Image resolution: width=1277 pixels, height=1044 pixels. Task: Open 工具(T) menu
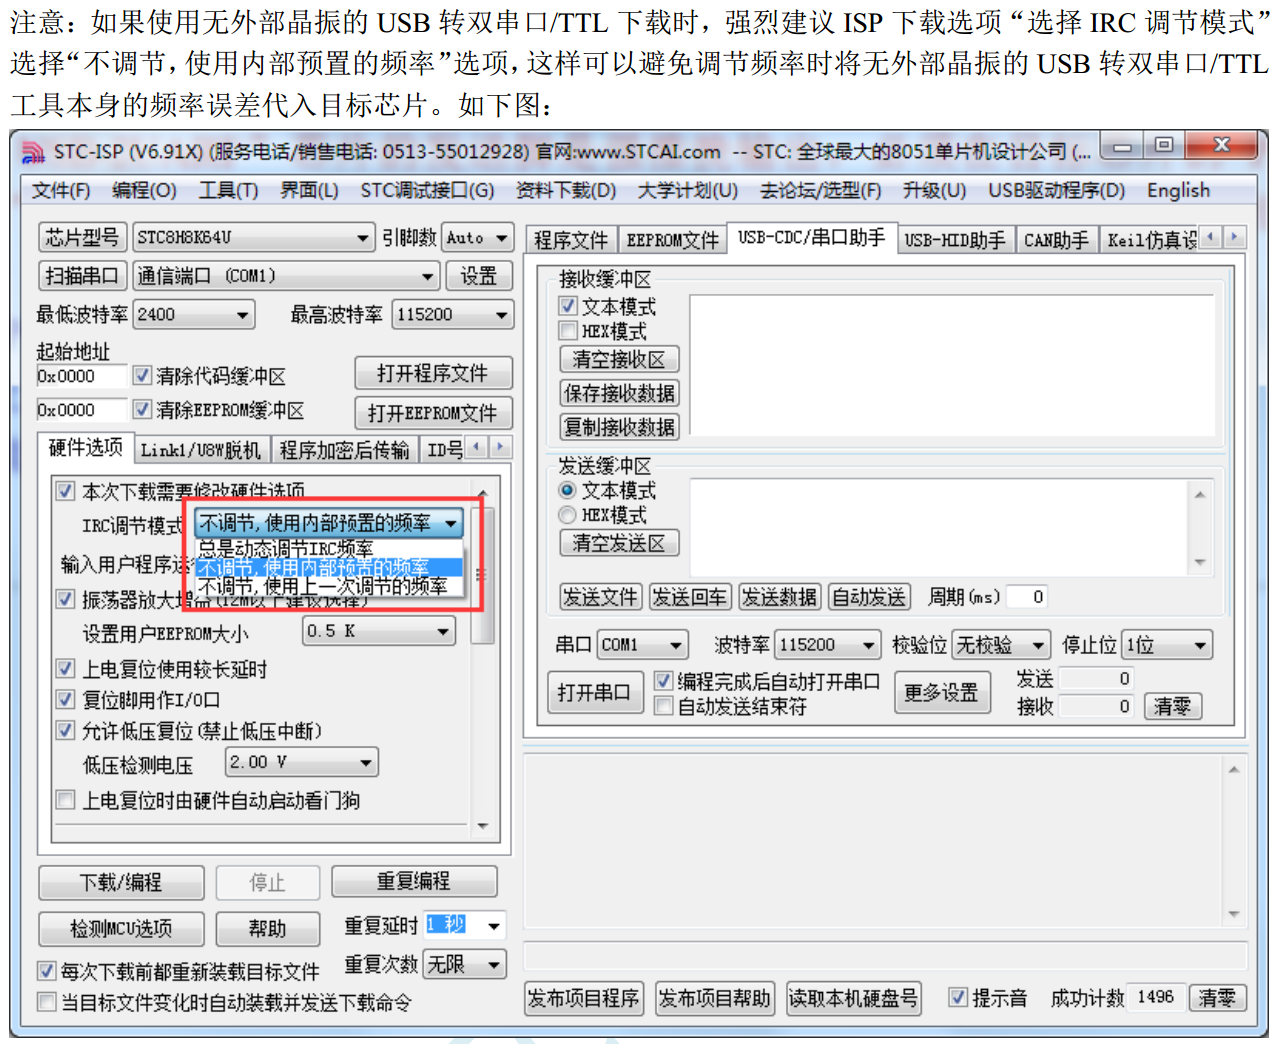(x=228, y=190)
